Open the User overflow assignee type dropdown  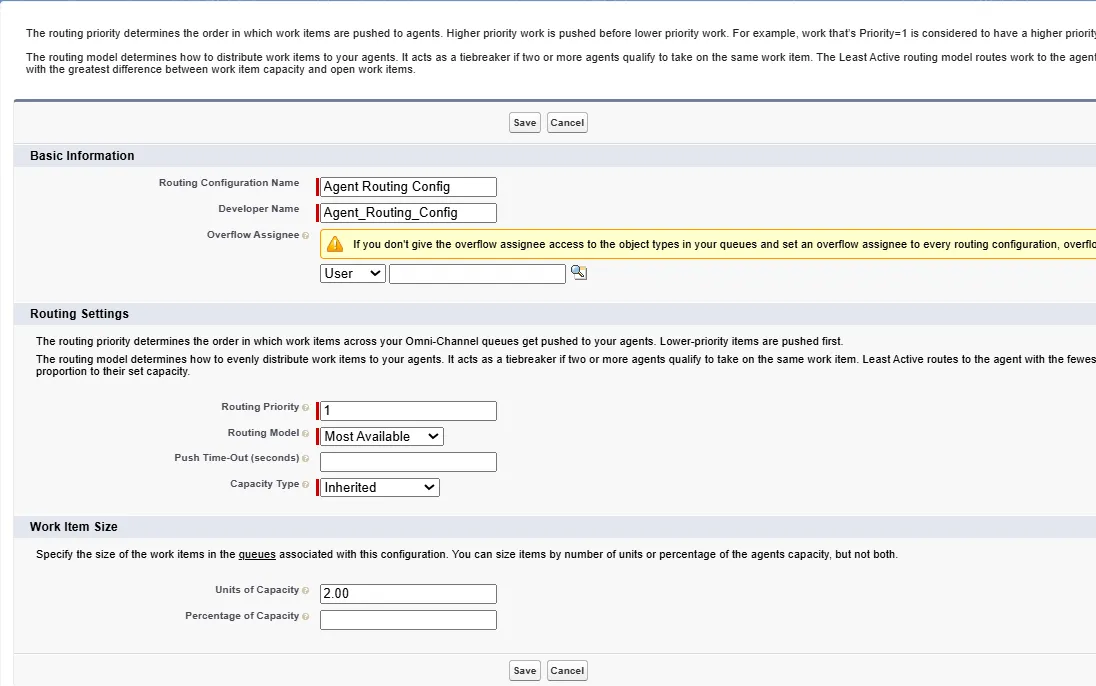353,273
